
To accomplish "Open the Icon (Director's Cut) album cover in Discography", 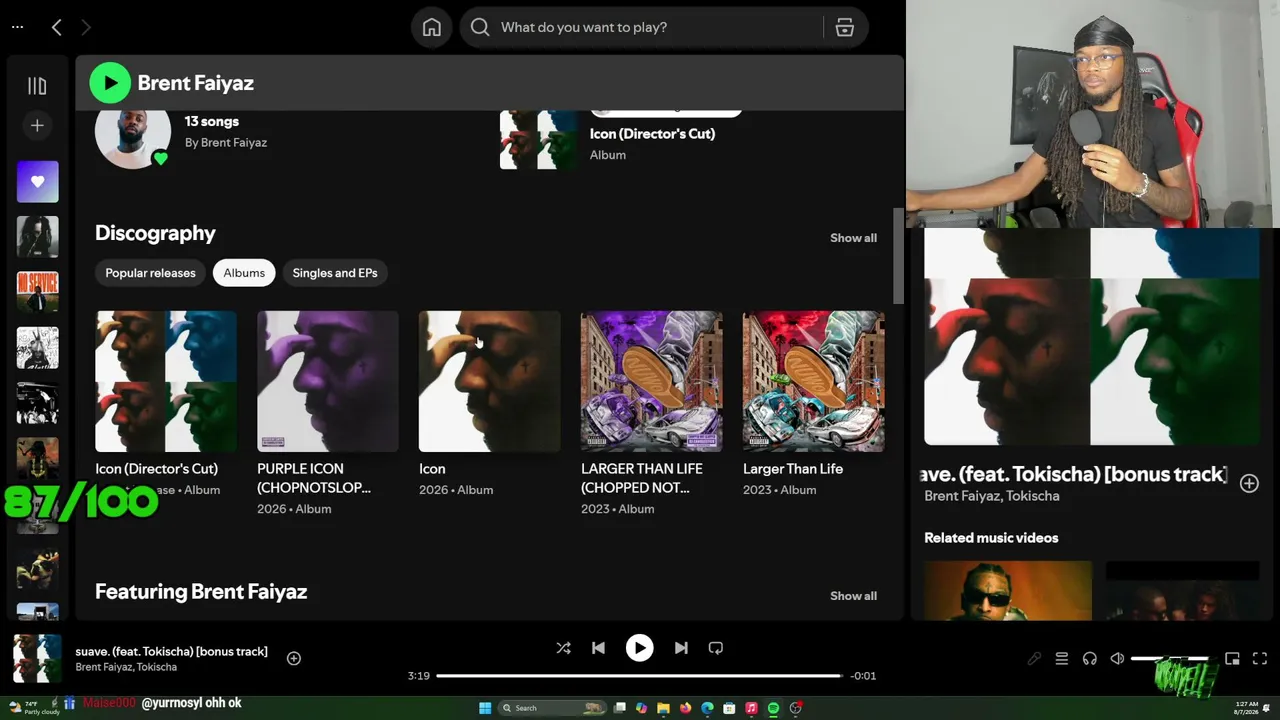I will tap(166, 381).
